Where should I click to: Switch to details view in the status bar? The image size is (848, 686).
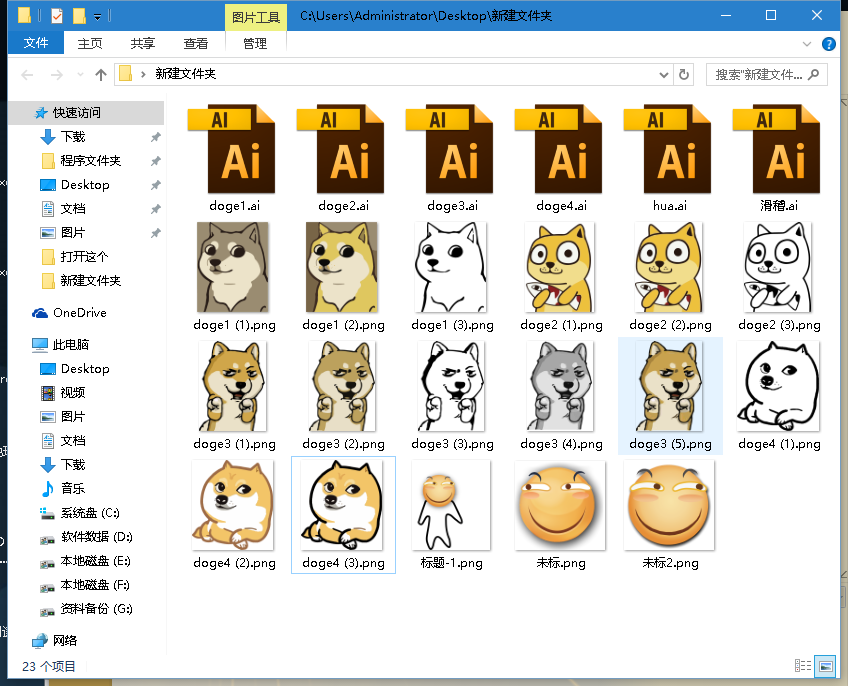(x=802, y=666)
